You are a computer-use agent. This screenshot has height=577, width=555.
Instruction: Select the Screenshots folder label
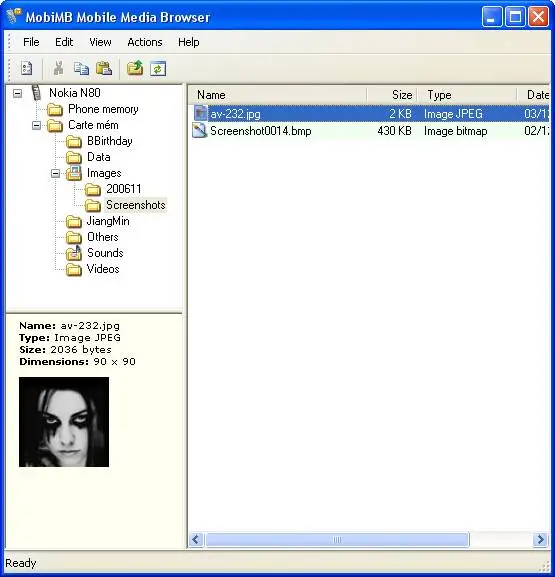click(136, 205)
